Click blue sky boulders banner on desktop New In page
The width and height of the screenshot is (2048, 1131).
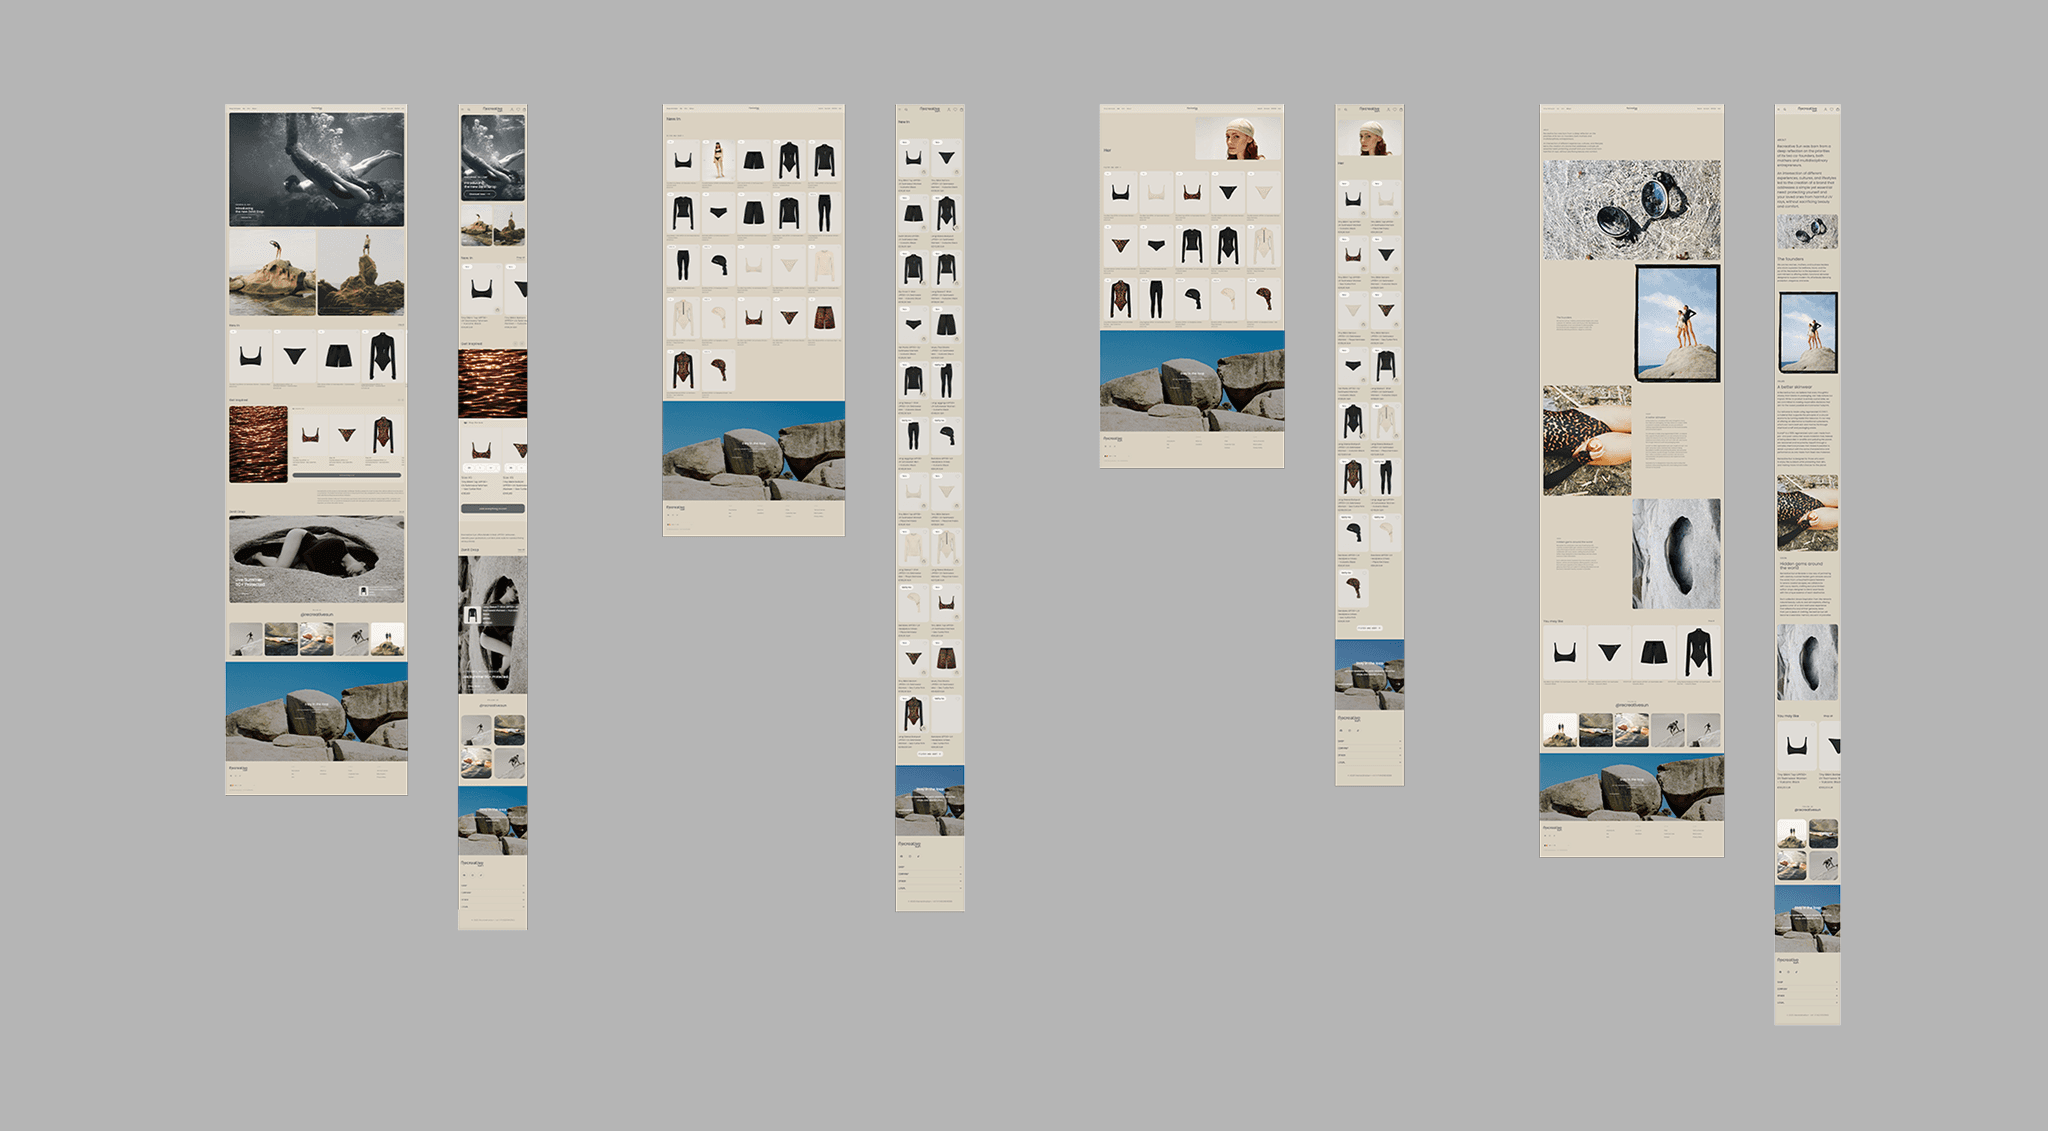click(753, 450)
